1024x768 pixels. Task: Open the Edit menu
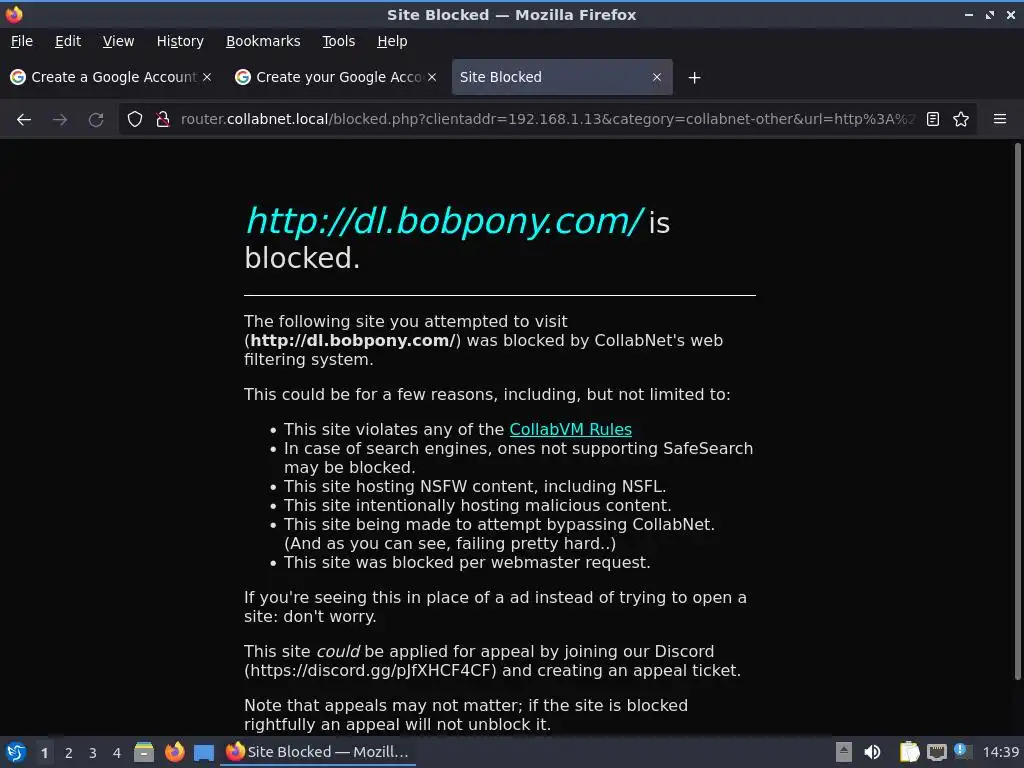(68, 41)
